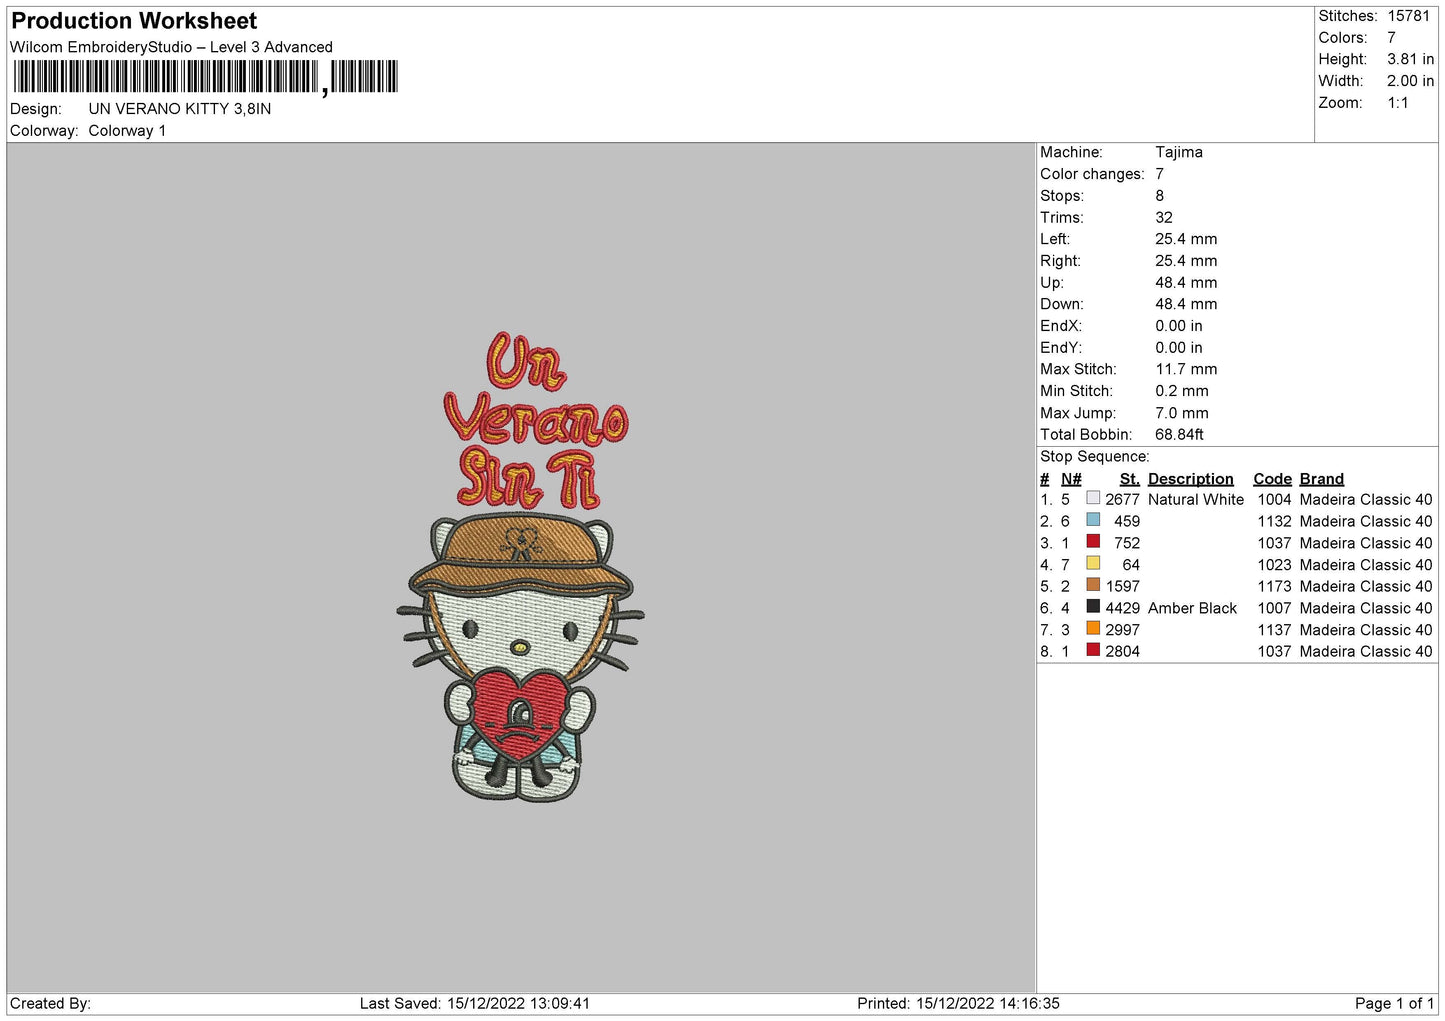Screen dimensions: 1445x1021
Task: Click the red swatch in stop 3
Action: point(1093,542)
